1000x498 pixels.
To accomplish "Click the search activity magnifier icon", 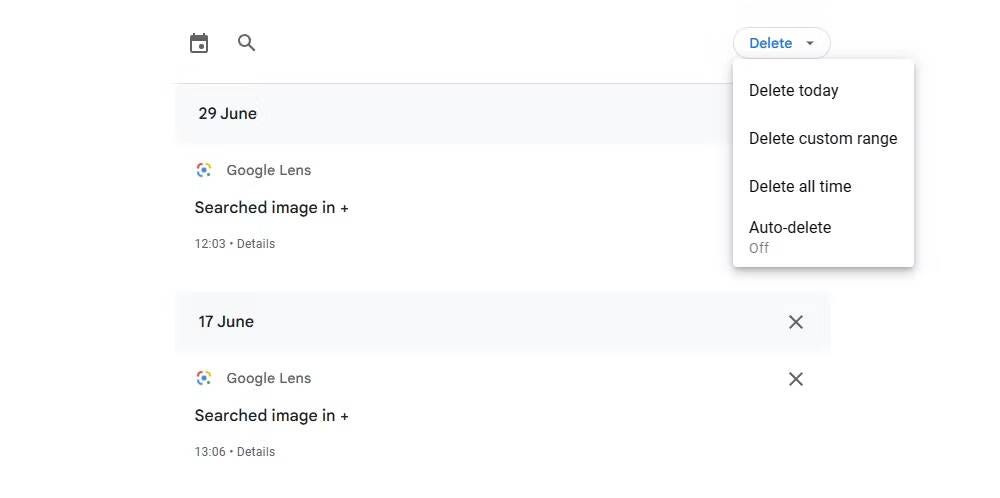I will click(247, 43).
